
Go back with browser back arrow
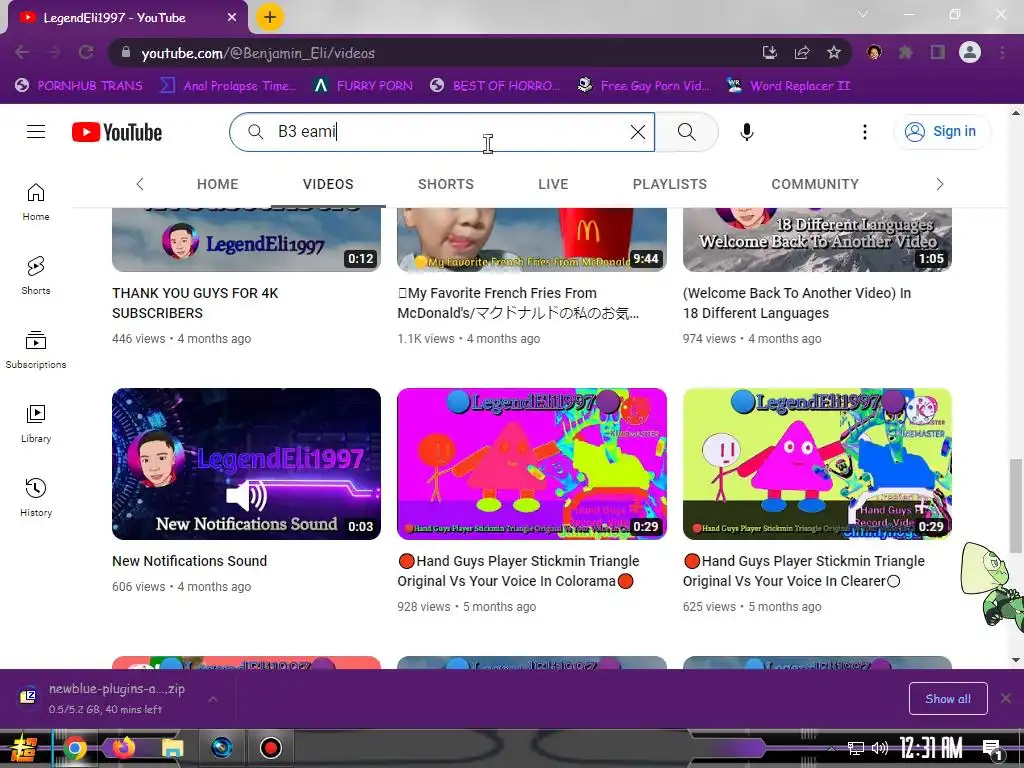[22, 52]
